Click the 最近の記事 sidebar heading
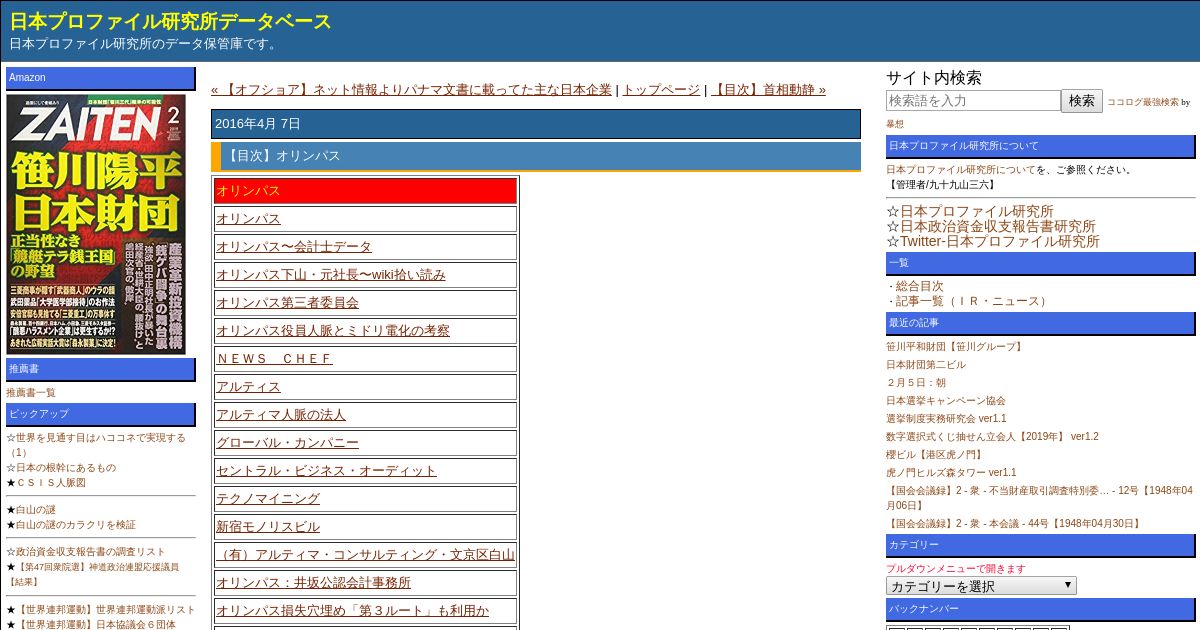Viewport: 1200px width, 630px height. [x=1040, y=323]
